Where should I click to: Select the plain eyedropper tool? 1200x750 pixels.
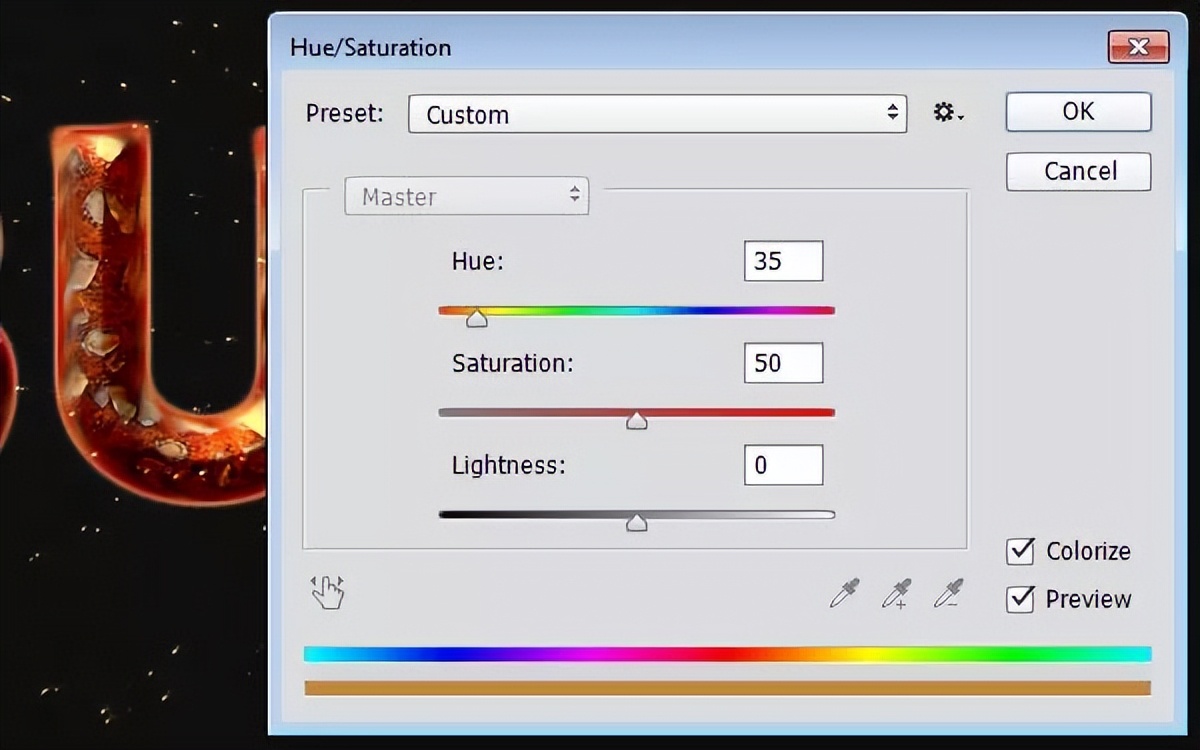pos(844,593)
